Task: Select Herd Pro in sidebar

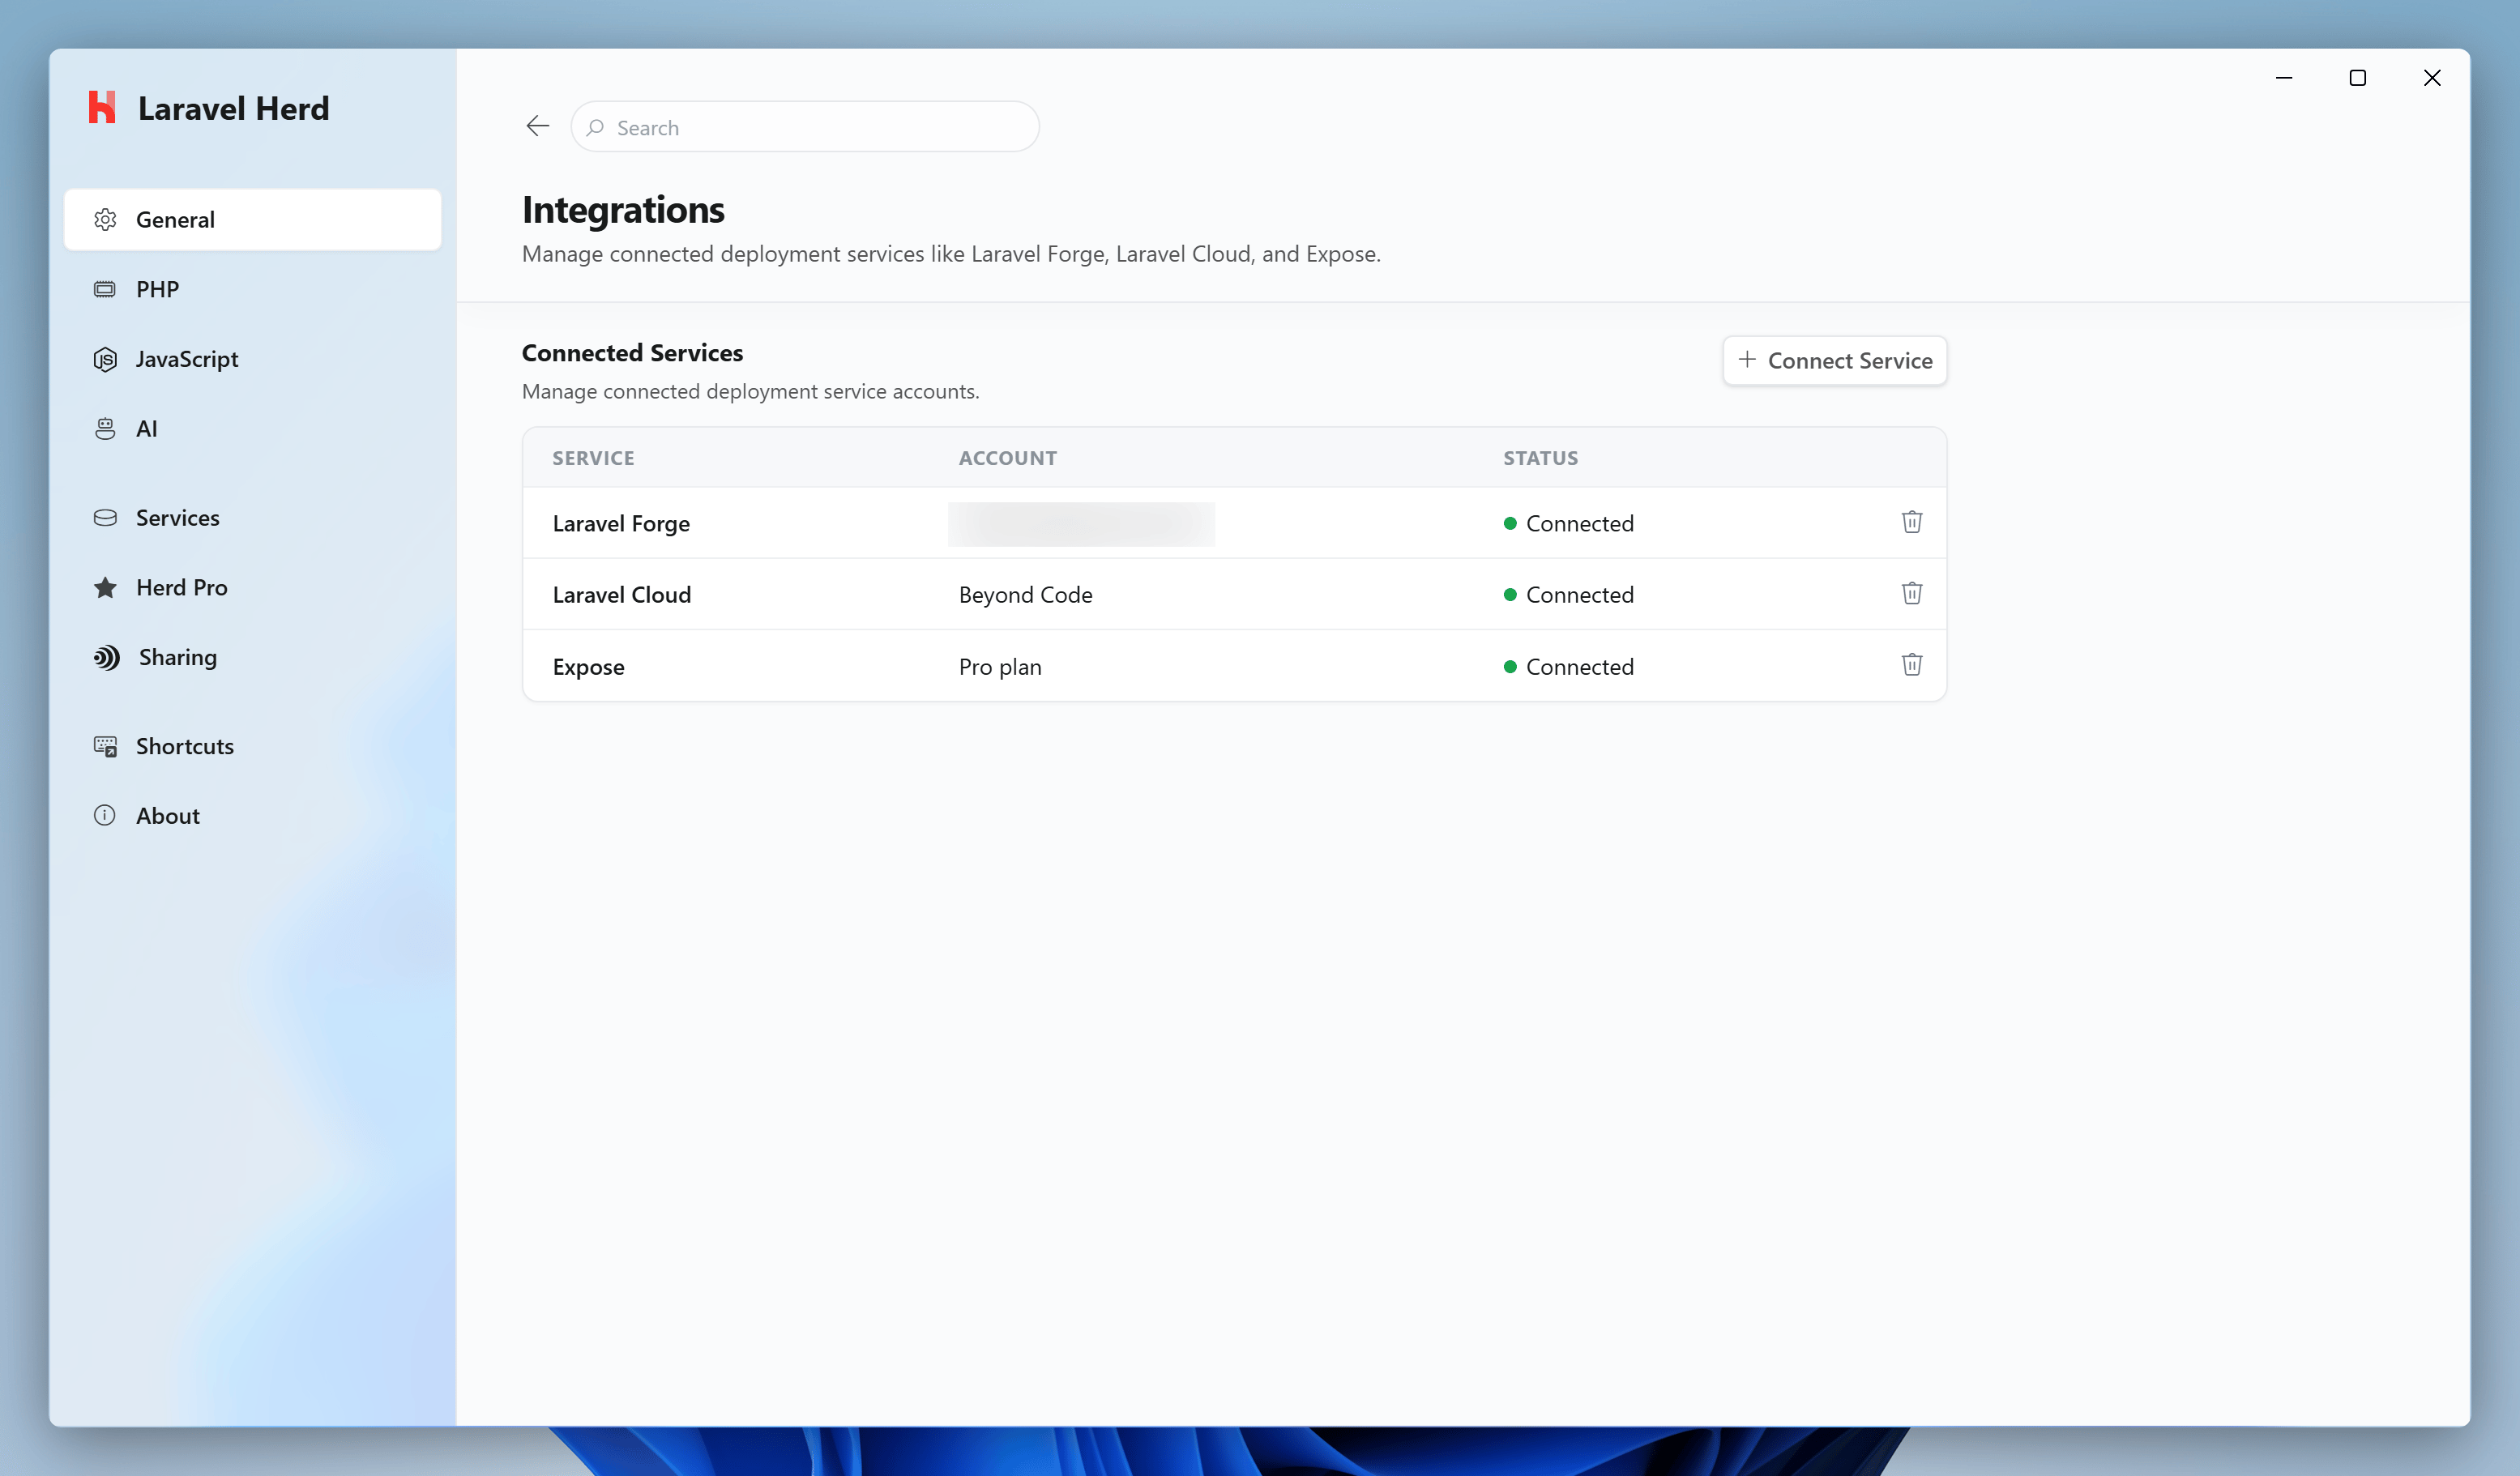Action: (x=252, y=587)
